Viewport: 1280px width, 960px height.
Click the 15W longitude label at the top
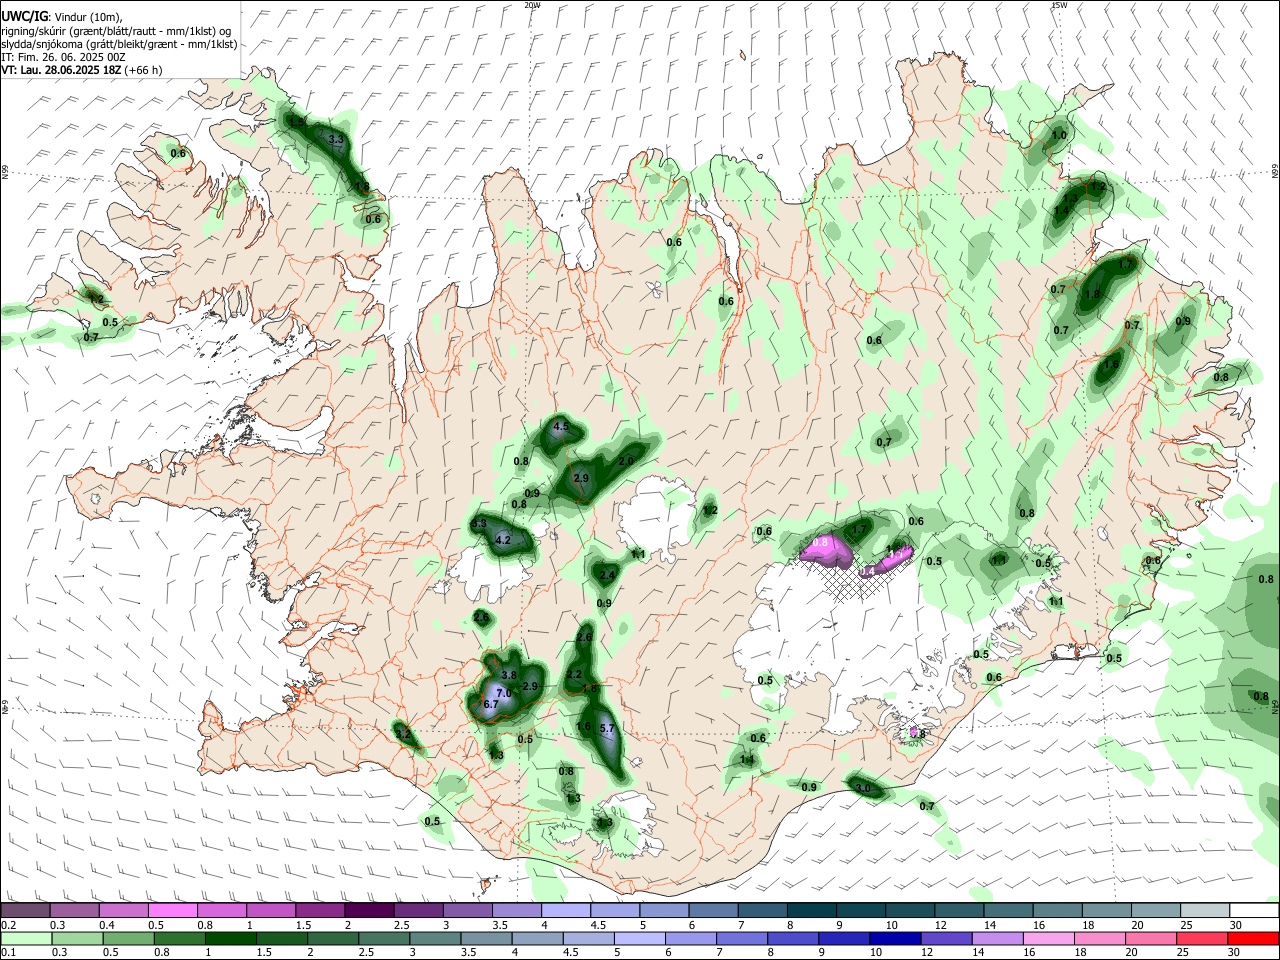[x=1059, y=5]
